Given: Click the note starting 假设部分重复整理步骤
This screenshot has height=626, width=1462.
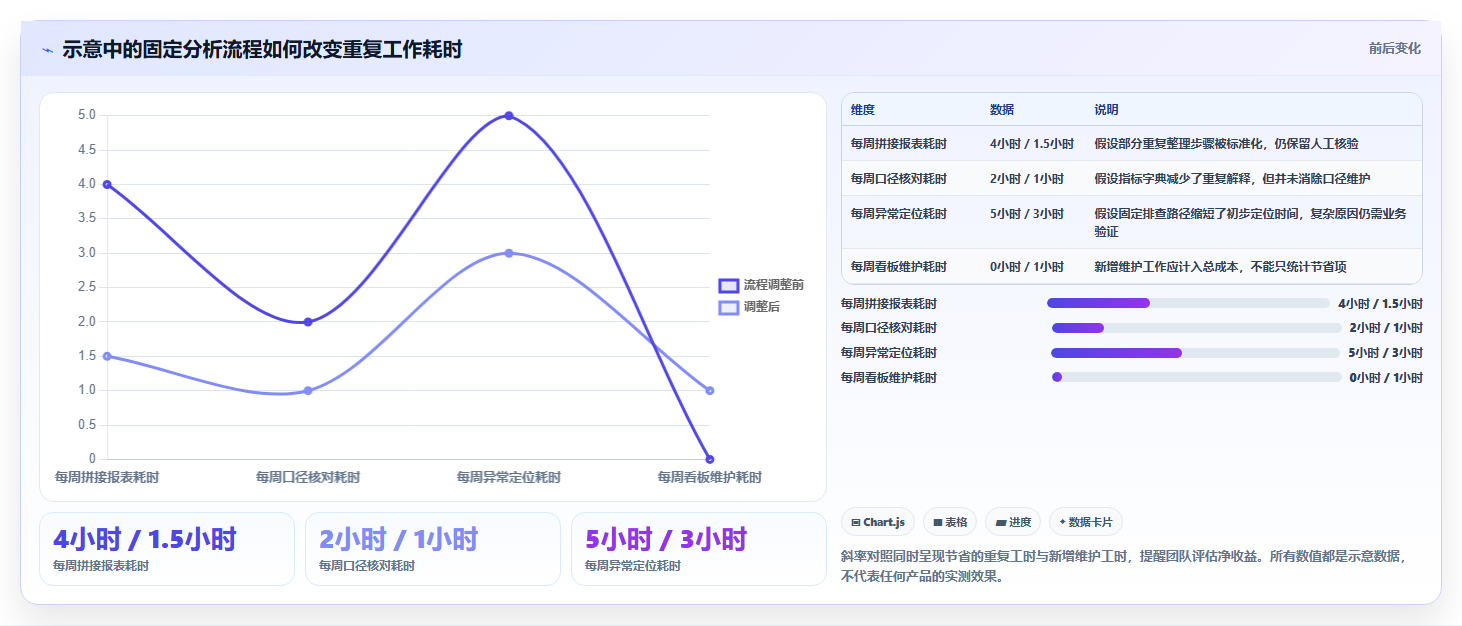Looking at the screenshot, I should (1226, 144).
